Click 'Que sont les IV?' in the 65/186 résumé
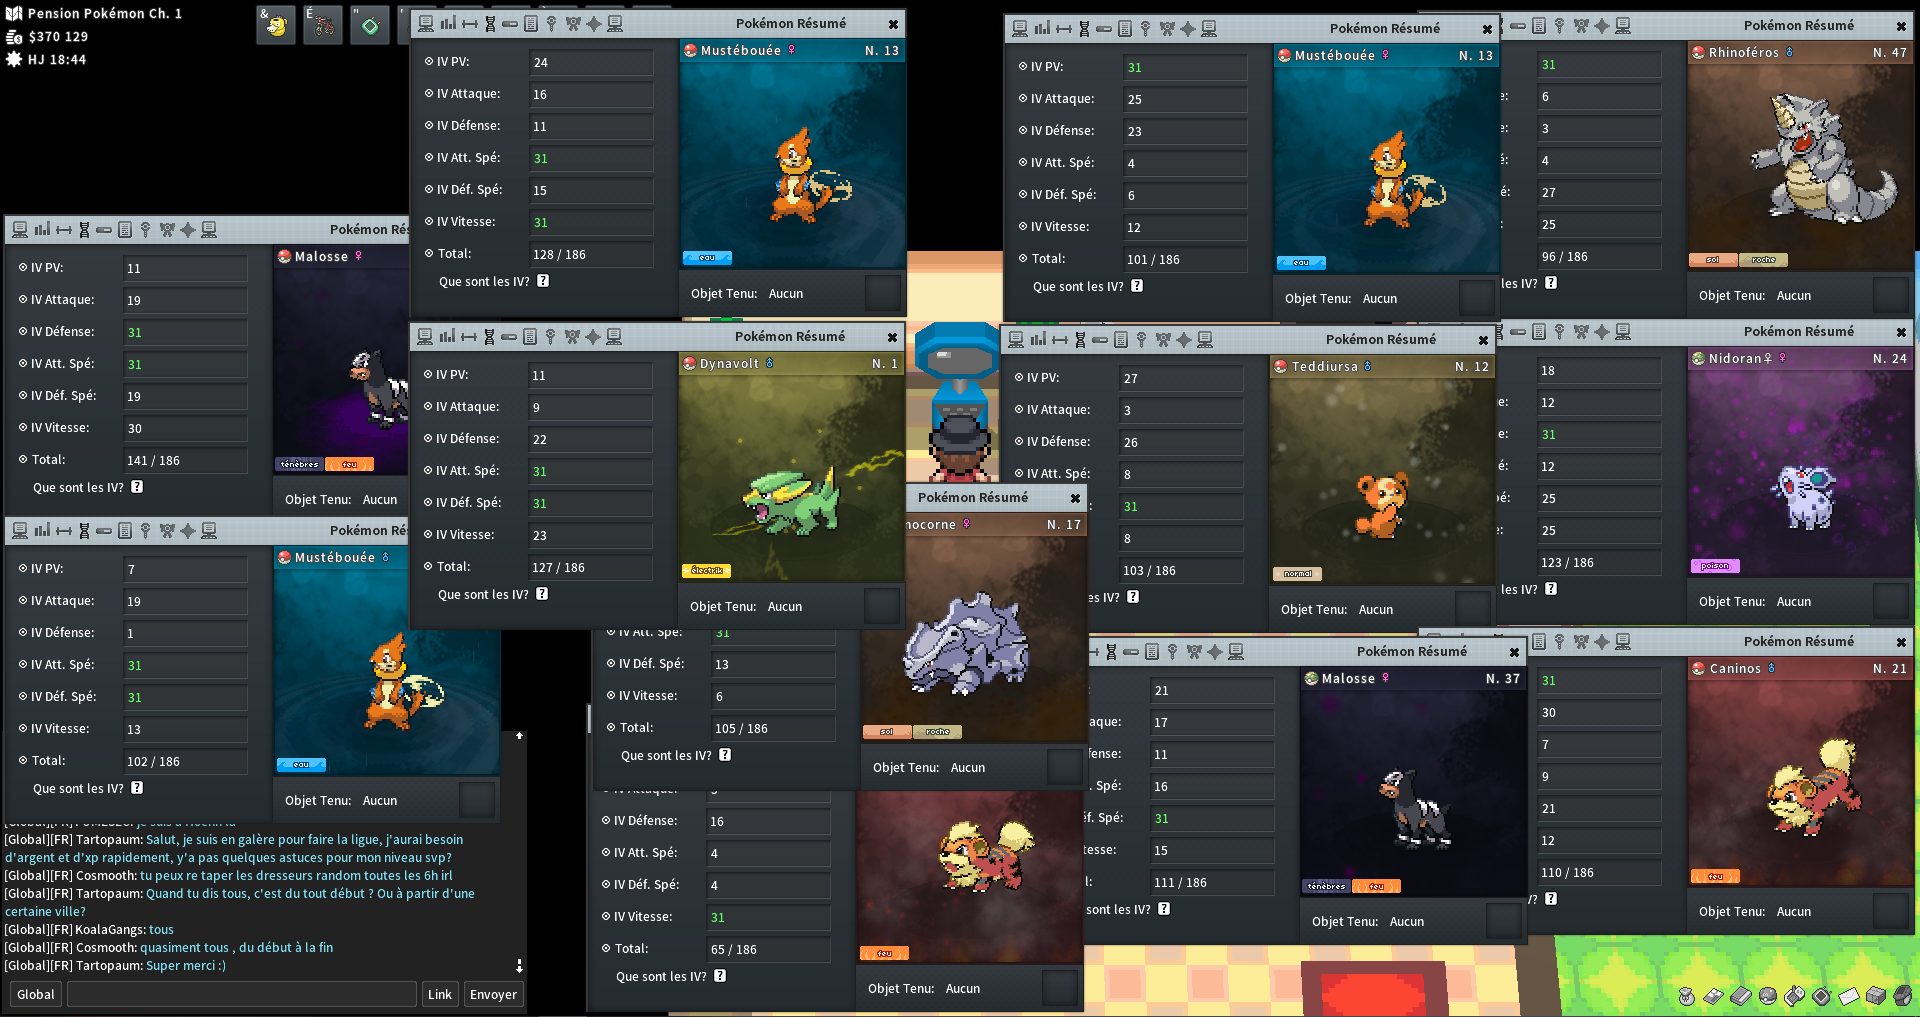 [661, 976]
